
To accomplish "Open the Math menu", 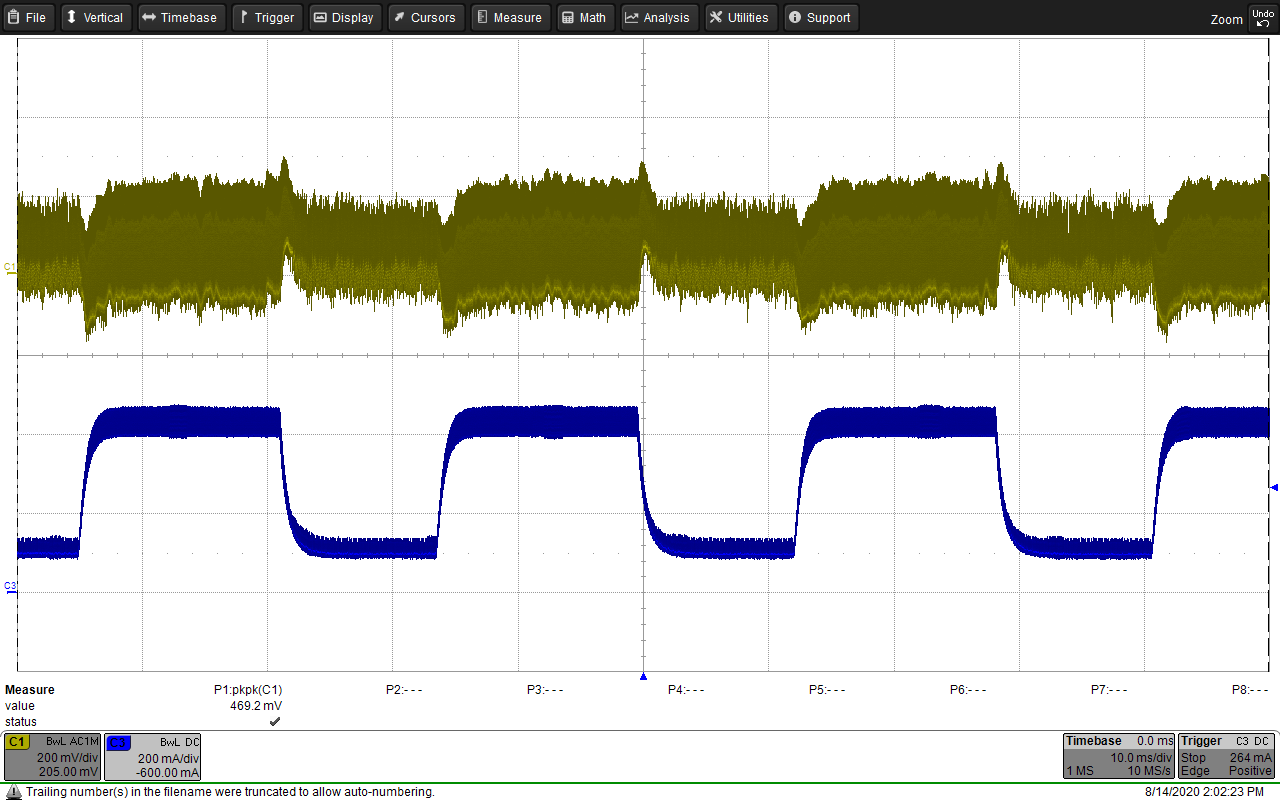I will (x=585, y=17).
